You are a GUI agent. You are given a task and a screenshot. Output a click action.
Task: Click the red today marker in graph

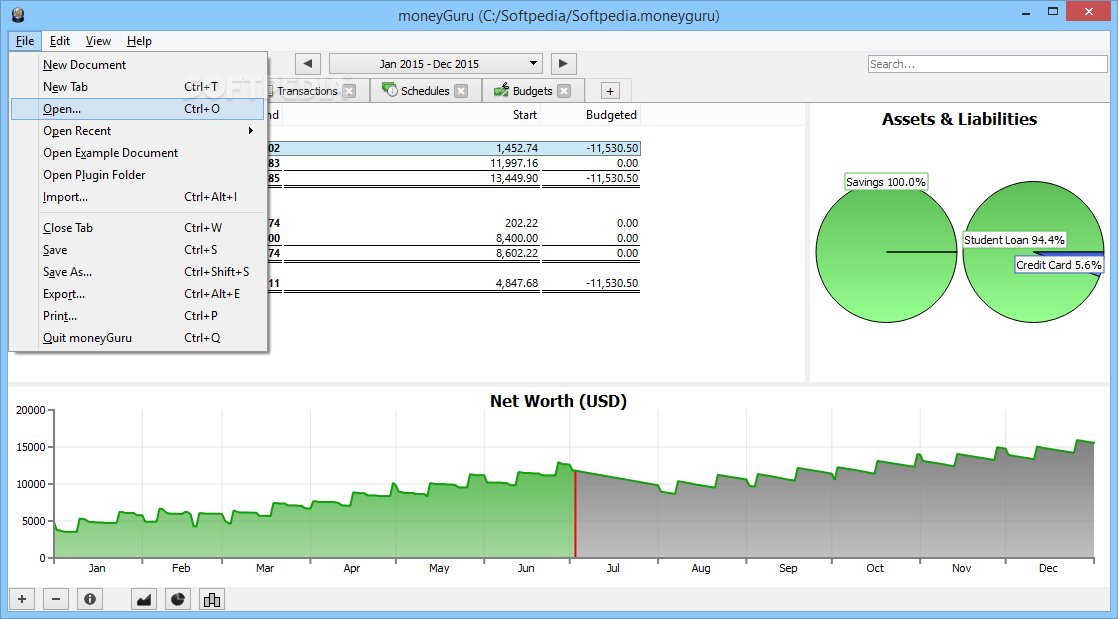coord(575,514)
